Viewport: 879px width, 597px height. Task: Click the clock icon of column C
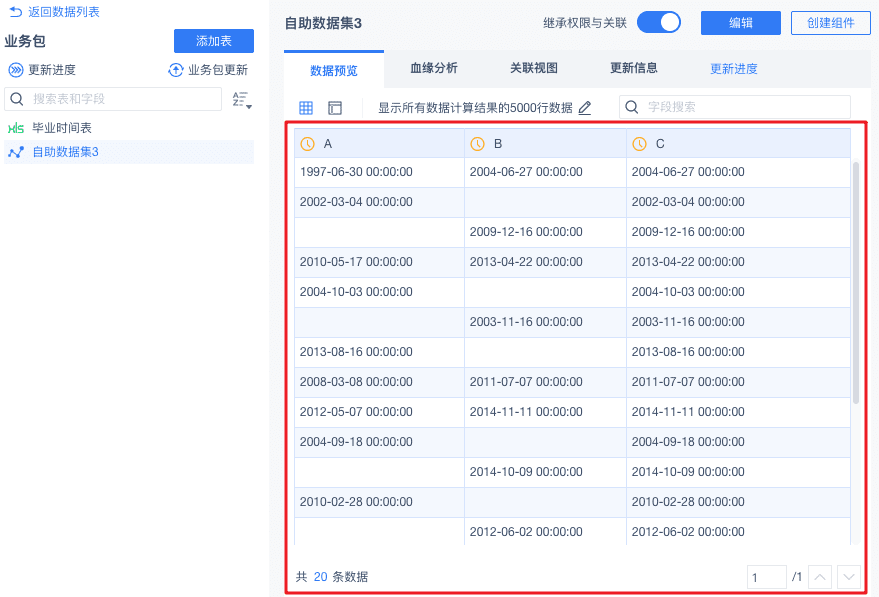640,144
